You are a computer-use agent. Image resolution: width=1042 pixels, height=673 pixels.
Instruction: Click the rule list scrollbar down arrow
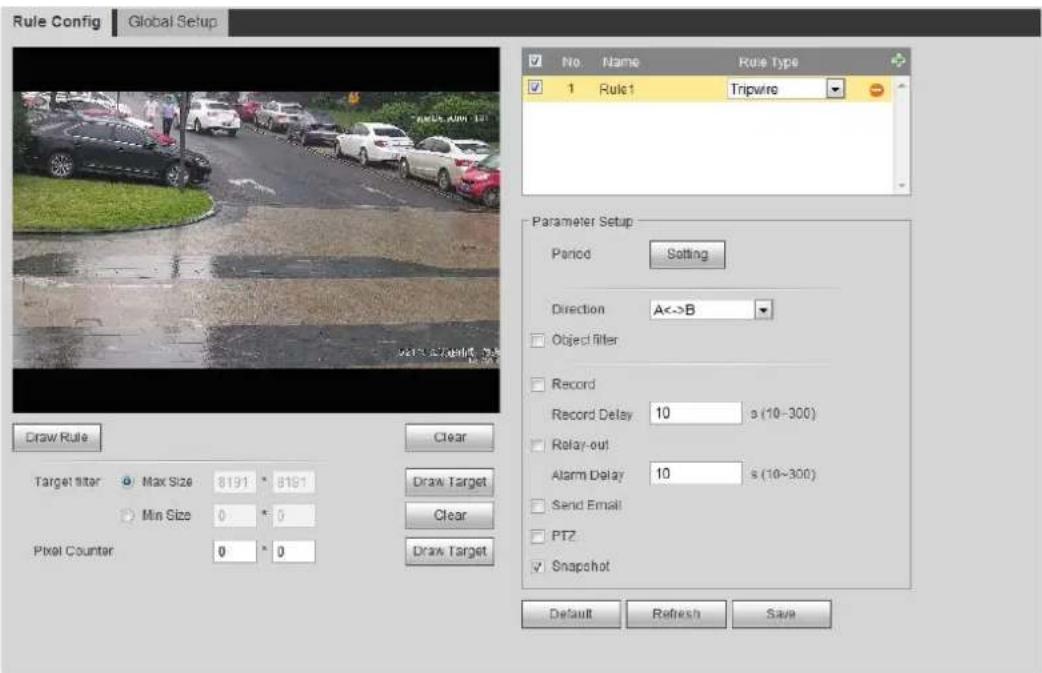(x=902, y=186)
